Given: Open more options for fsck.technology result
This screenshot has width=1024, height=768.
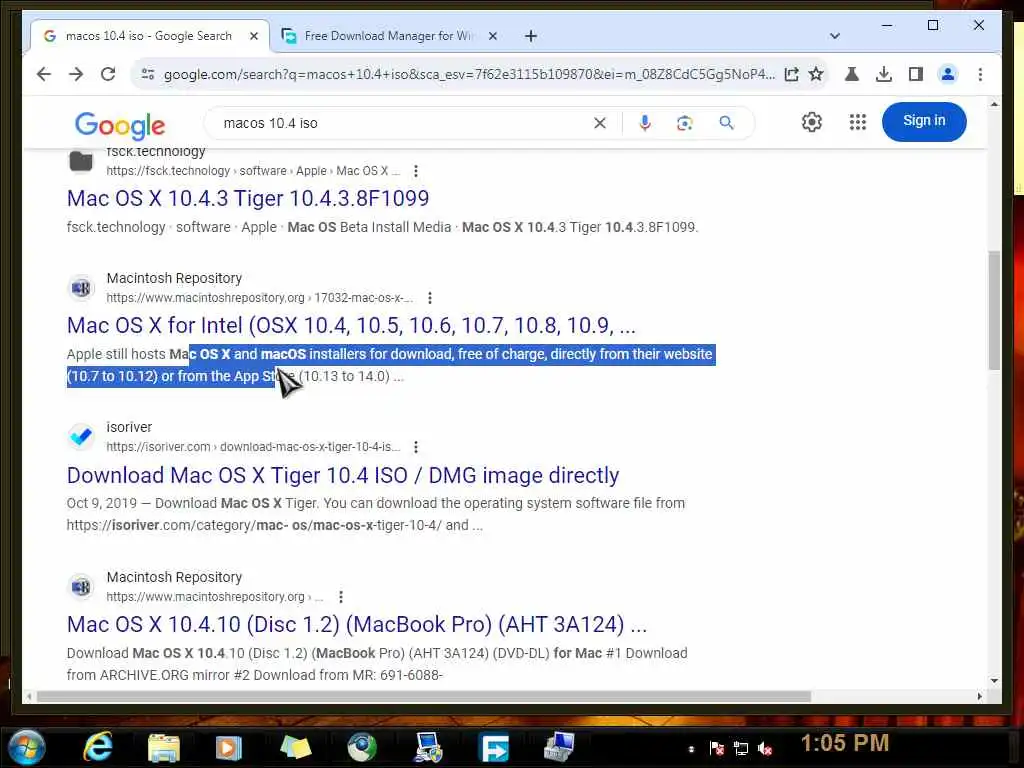Looking at the screenshot, I should click(x=416, y=171).
